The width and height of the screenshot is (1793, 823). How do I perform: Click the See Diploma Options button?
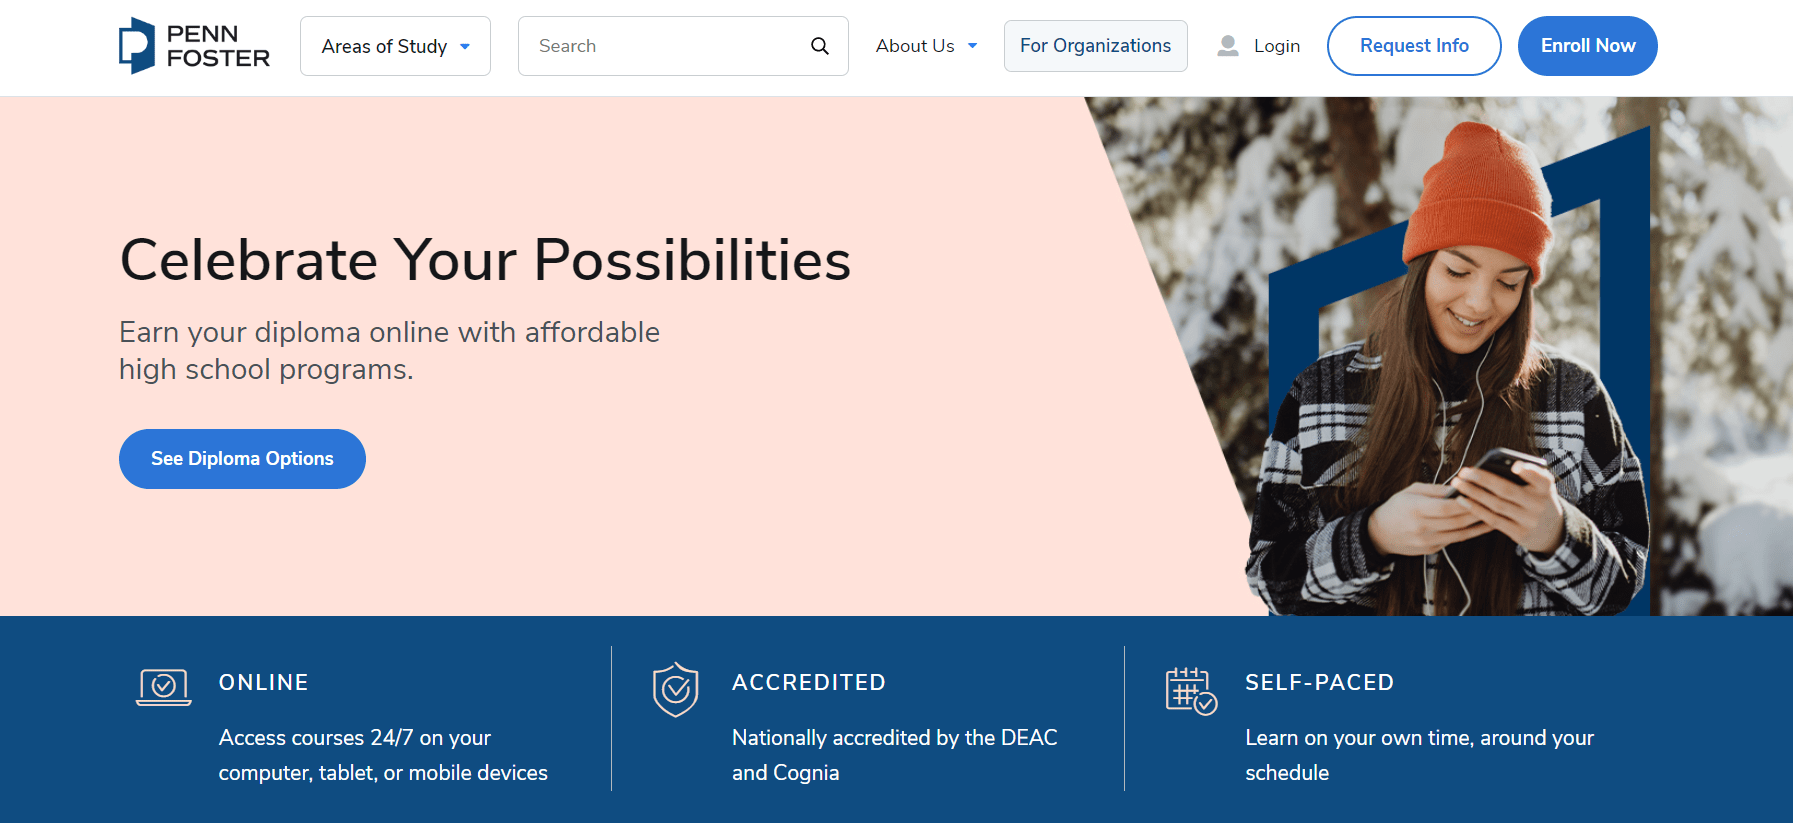(242, 459)
